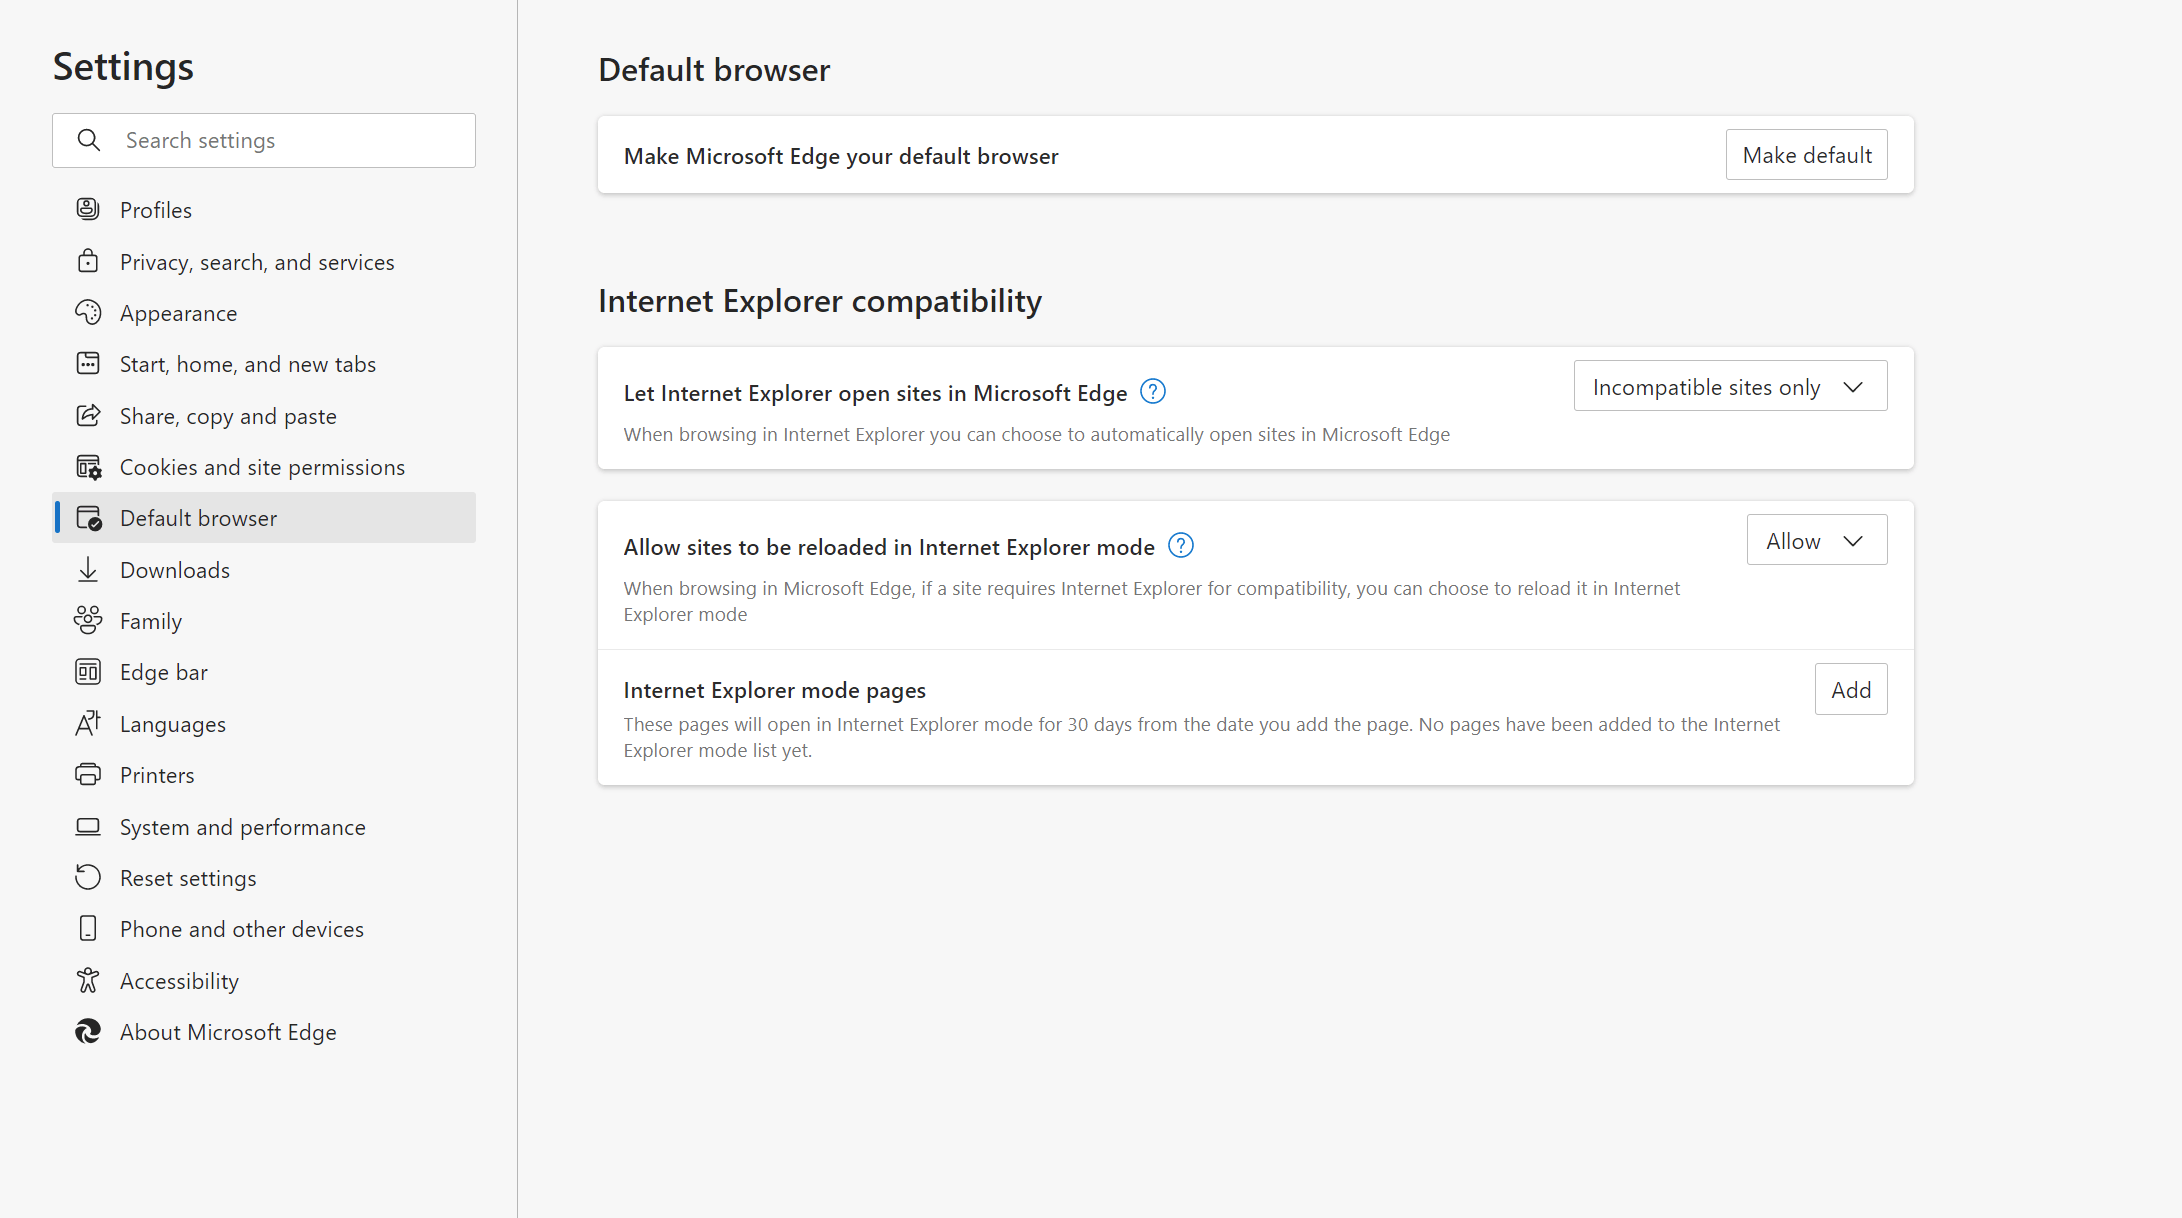
Task: Click the Appearance palette icon
Action: (x=88, y=313)
